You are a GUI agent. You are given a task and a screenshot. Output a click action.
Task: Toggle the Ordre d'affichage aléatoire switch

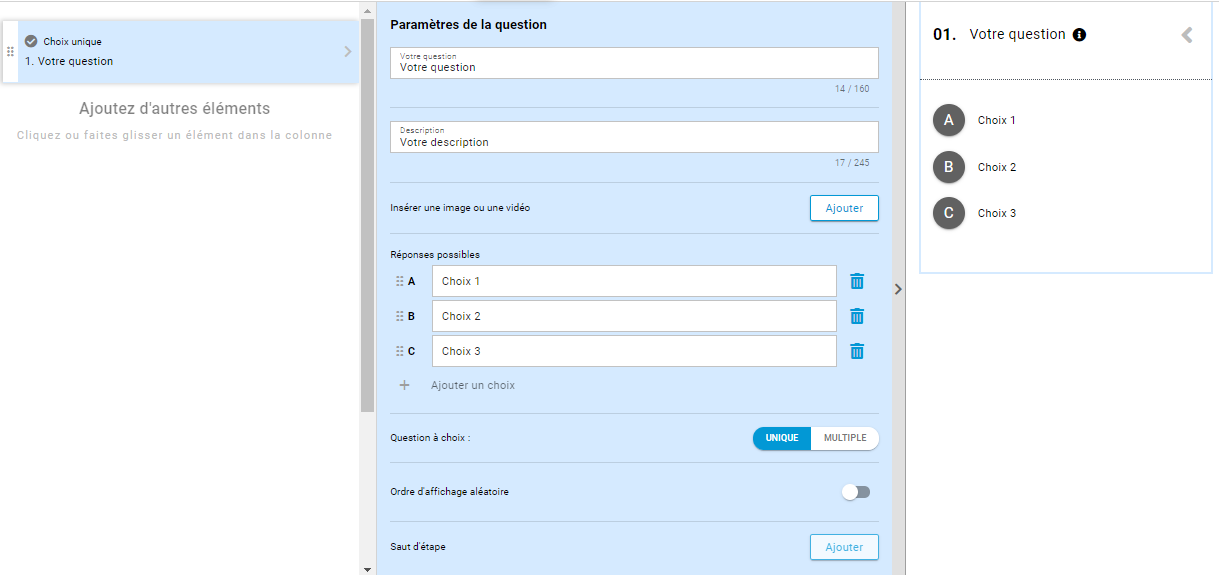(856, 492)
